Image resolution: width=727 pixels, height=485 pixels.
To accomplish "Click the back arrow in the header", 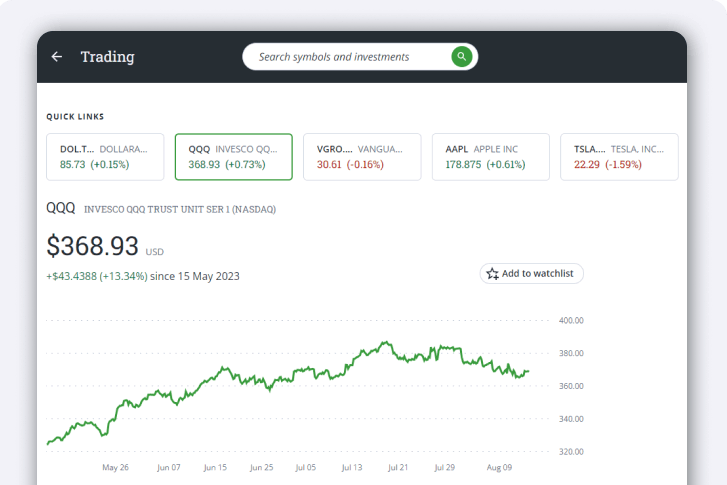I will 57,57.
